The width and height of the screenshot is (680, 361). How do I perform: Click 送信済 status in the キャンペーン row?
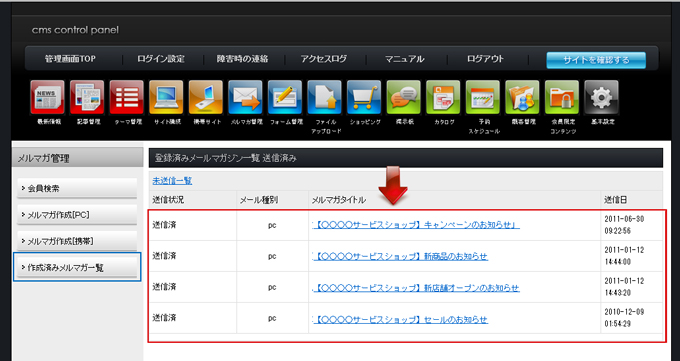tap(164, 225)
